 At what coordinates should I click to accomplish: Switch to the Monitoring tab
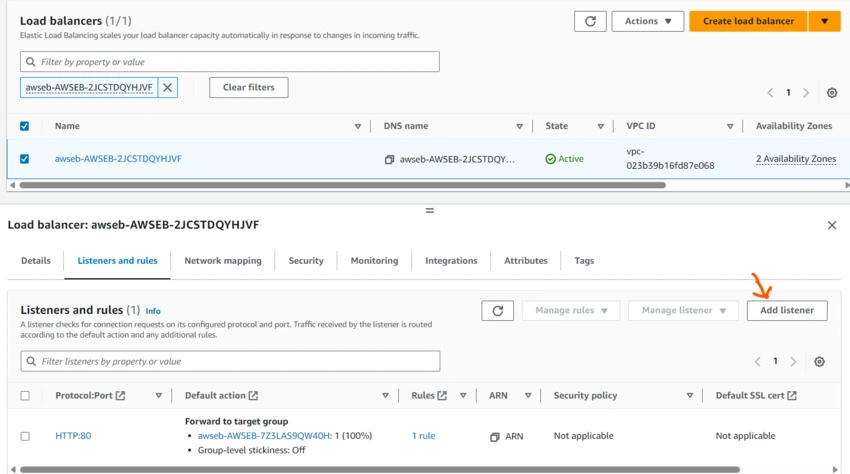pos(374,261)
